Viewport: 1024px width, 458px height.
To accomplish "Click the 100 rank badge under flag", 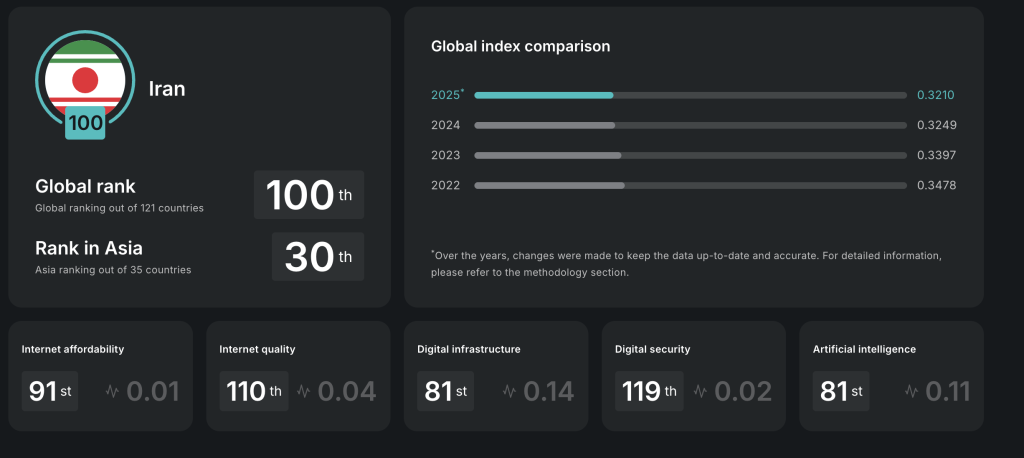I will click(x=86, y=123).
